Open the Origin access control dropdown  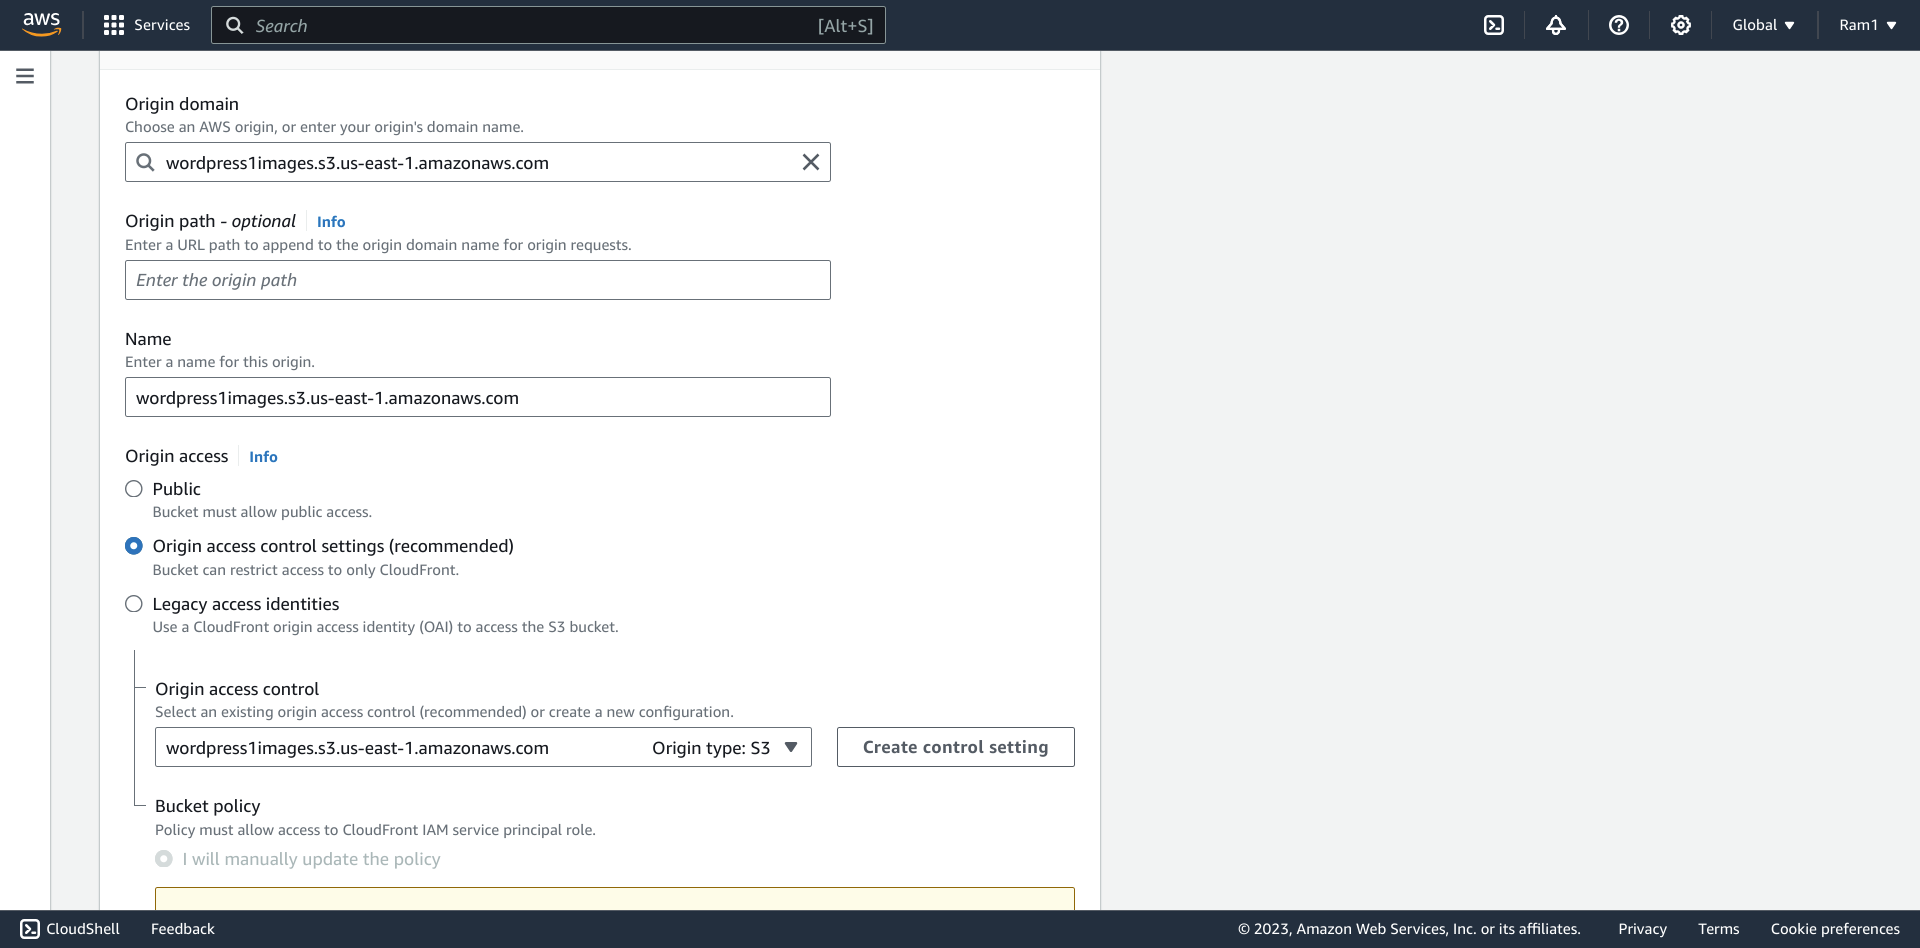483,747
